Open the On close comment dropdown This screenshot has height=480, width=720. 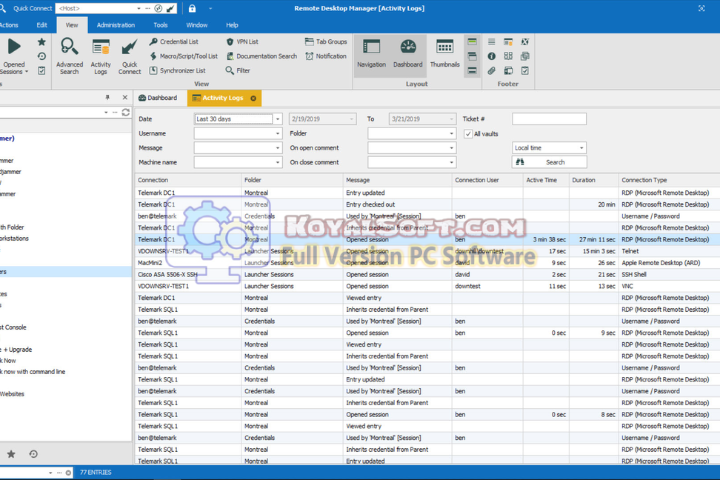(451, 162)
